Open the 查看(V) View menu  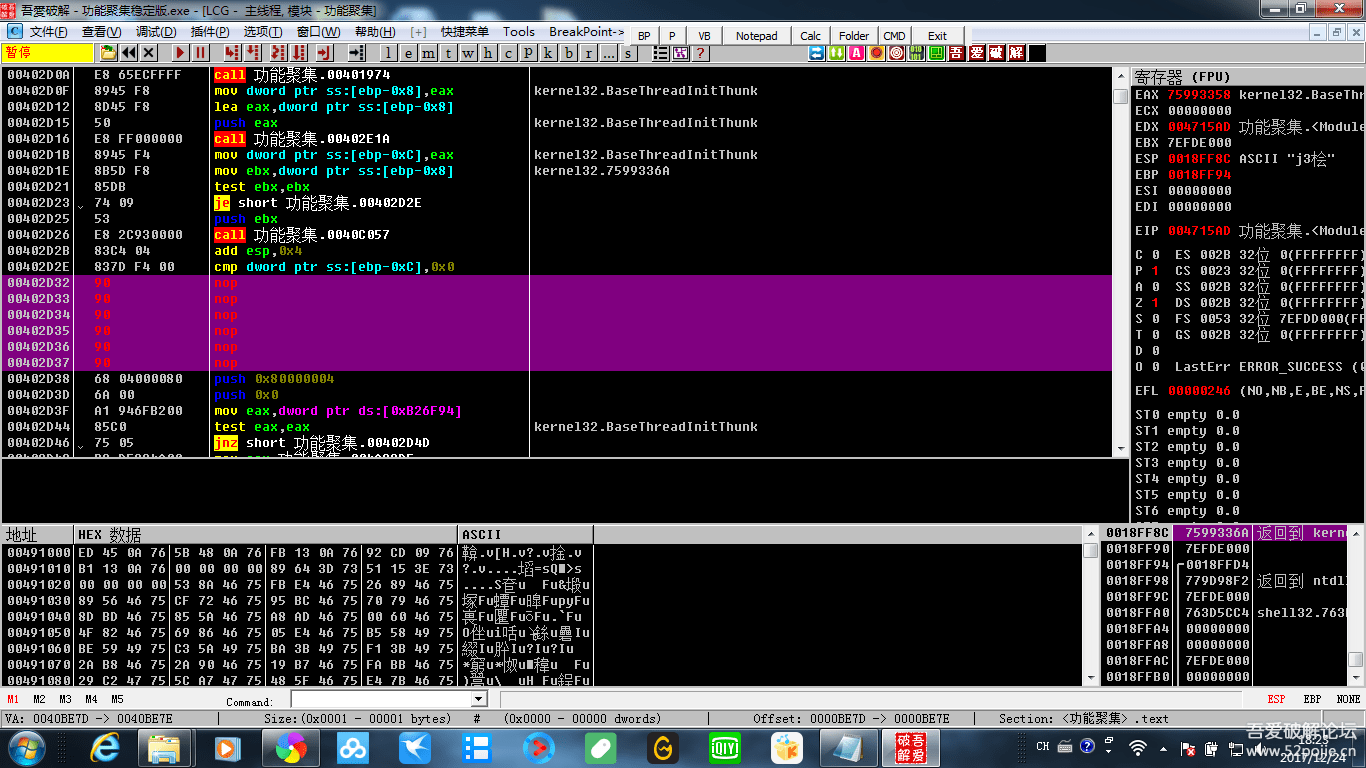102,32
